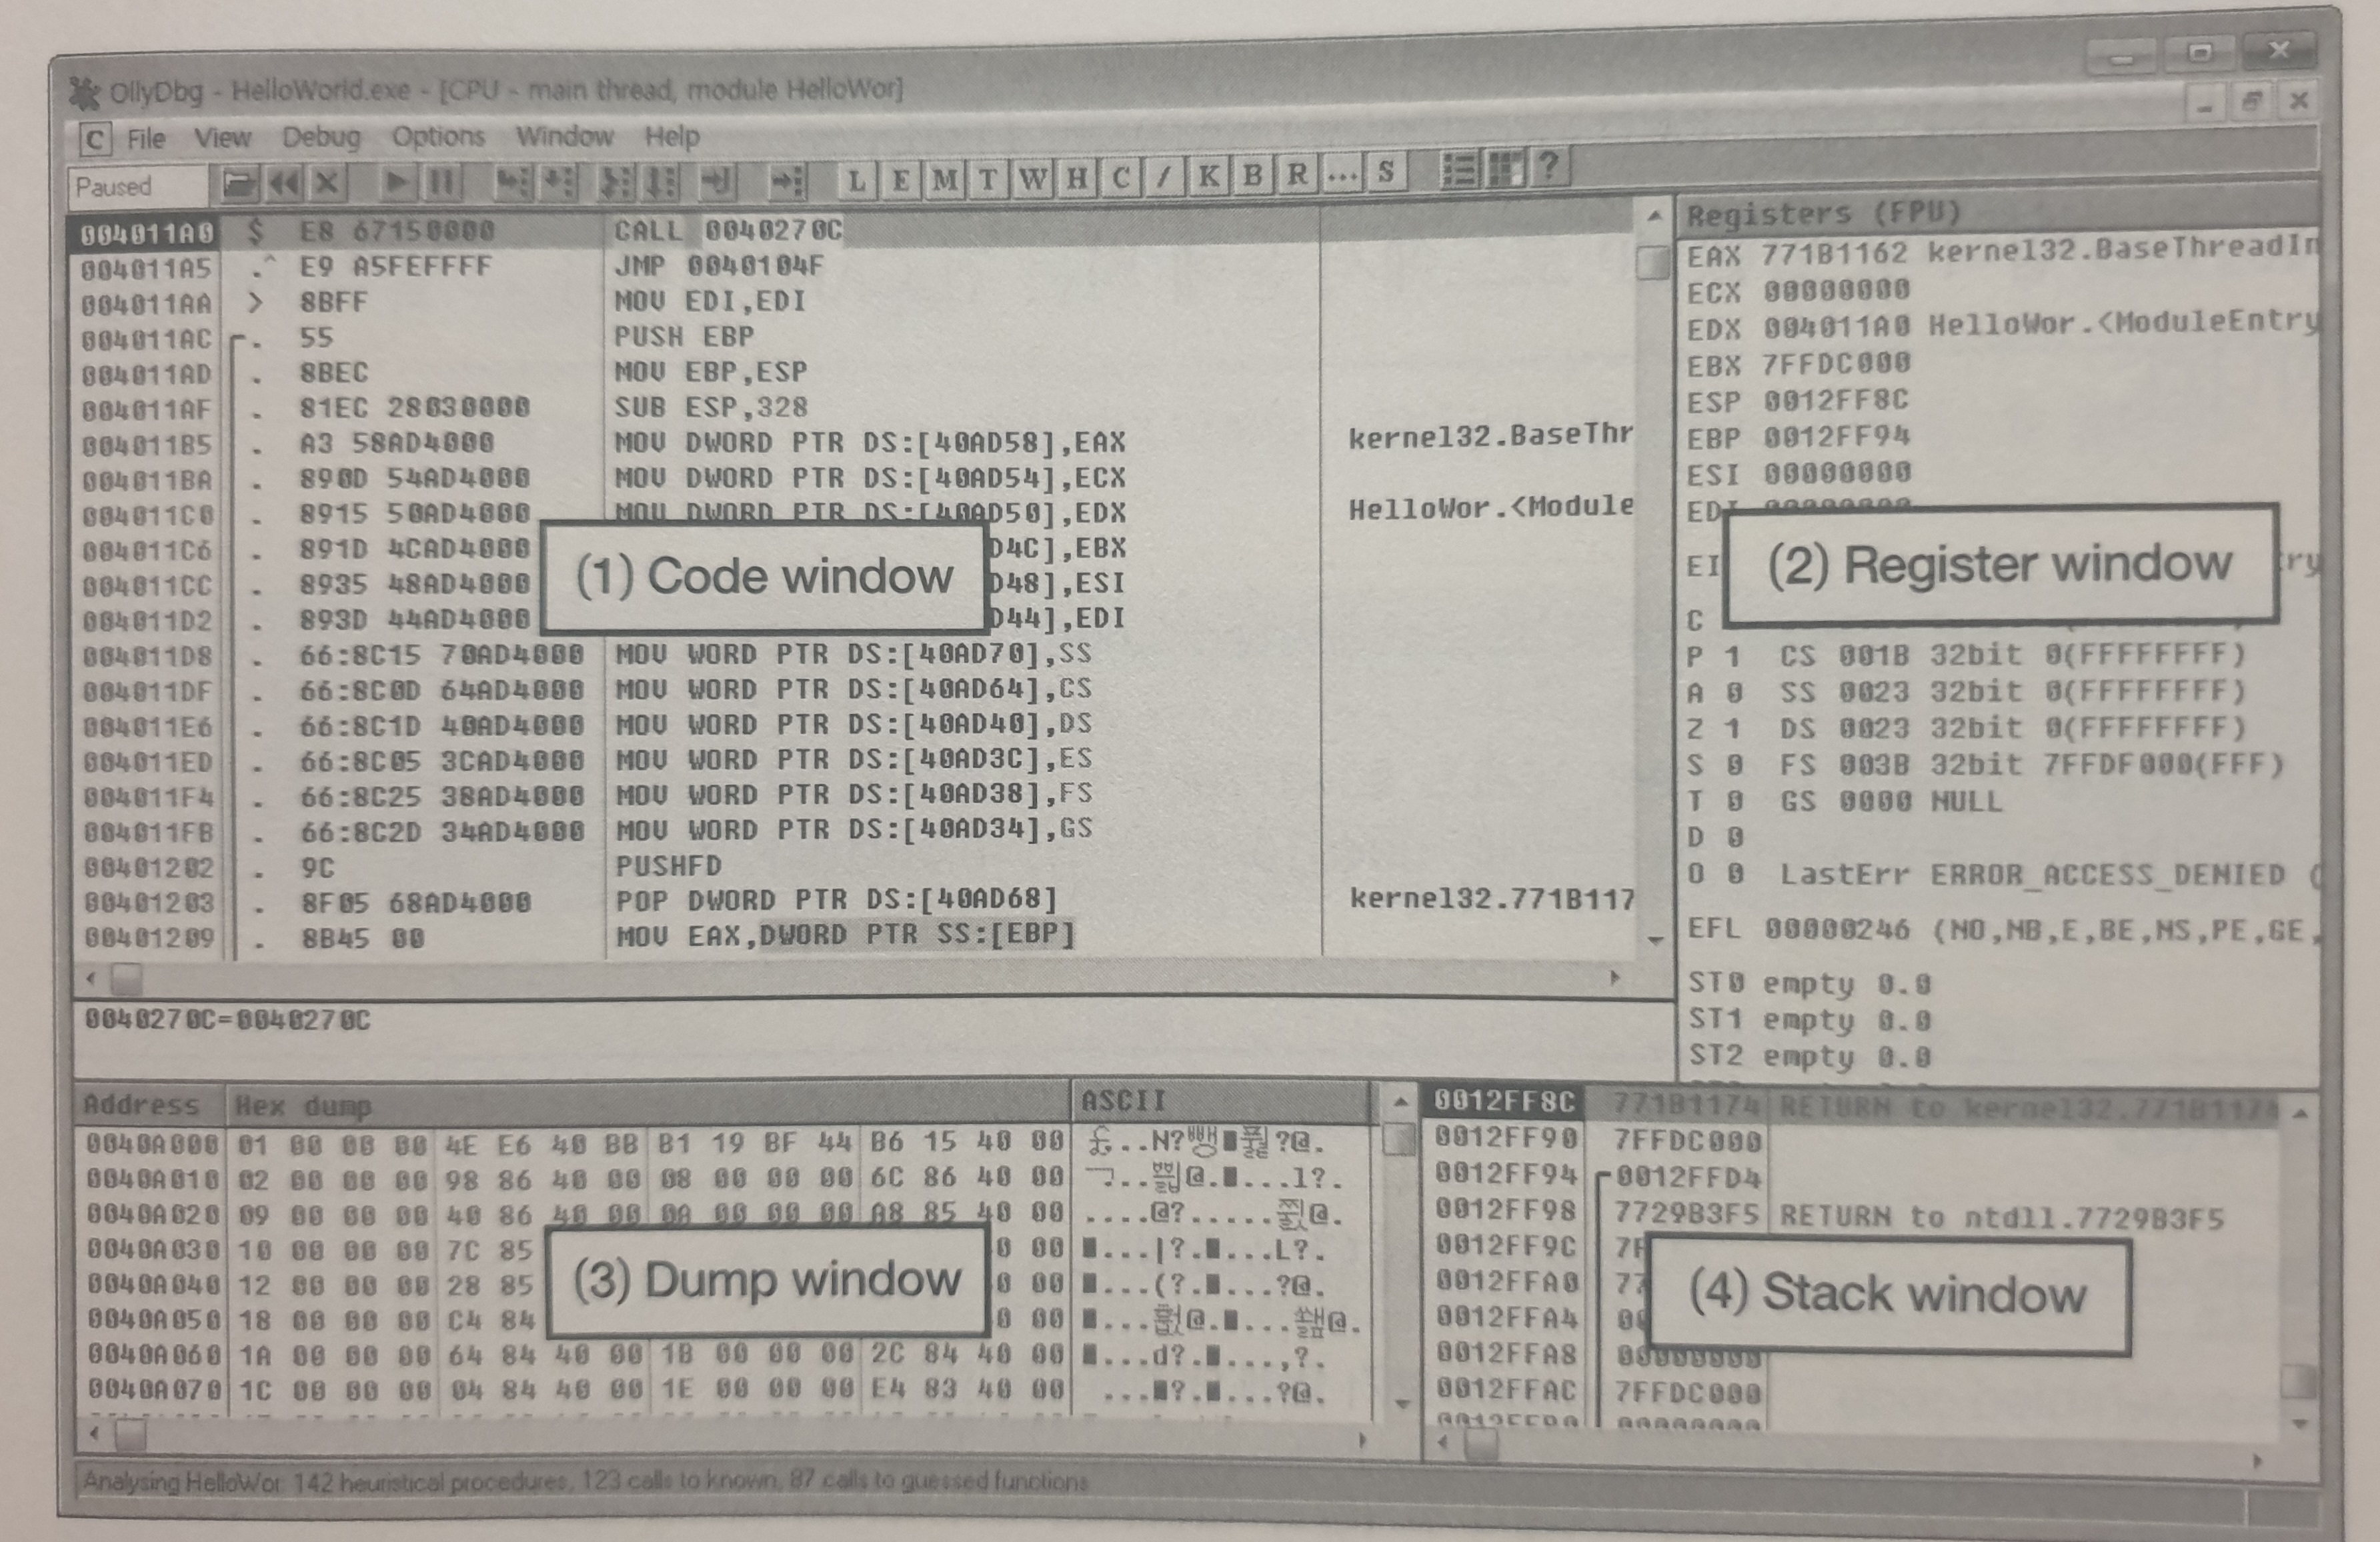Open Breakpoints window with the B button
Screen dimensions: 2380x1542
click(1252, 176)
